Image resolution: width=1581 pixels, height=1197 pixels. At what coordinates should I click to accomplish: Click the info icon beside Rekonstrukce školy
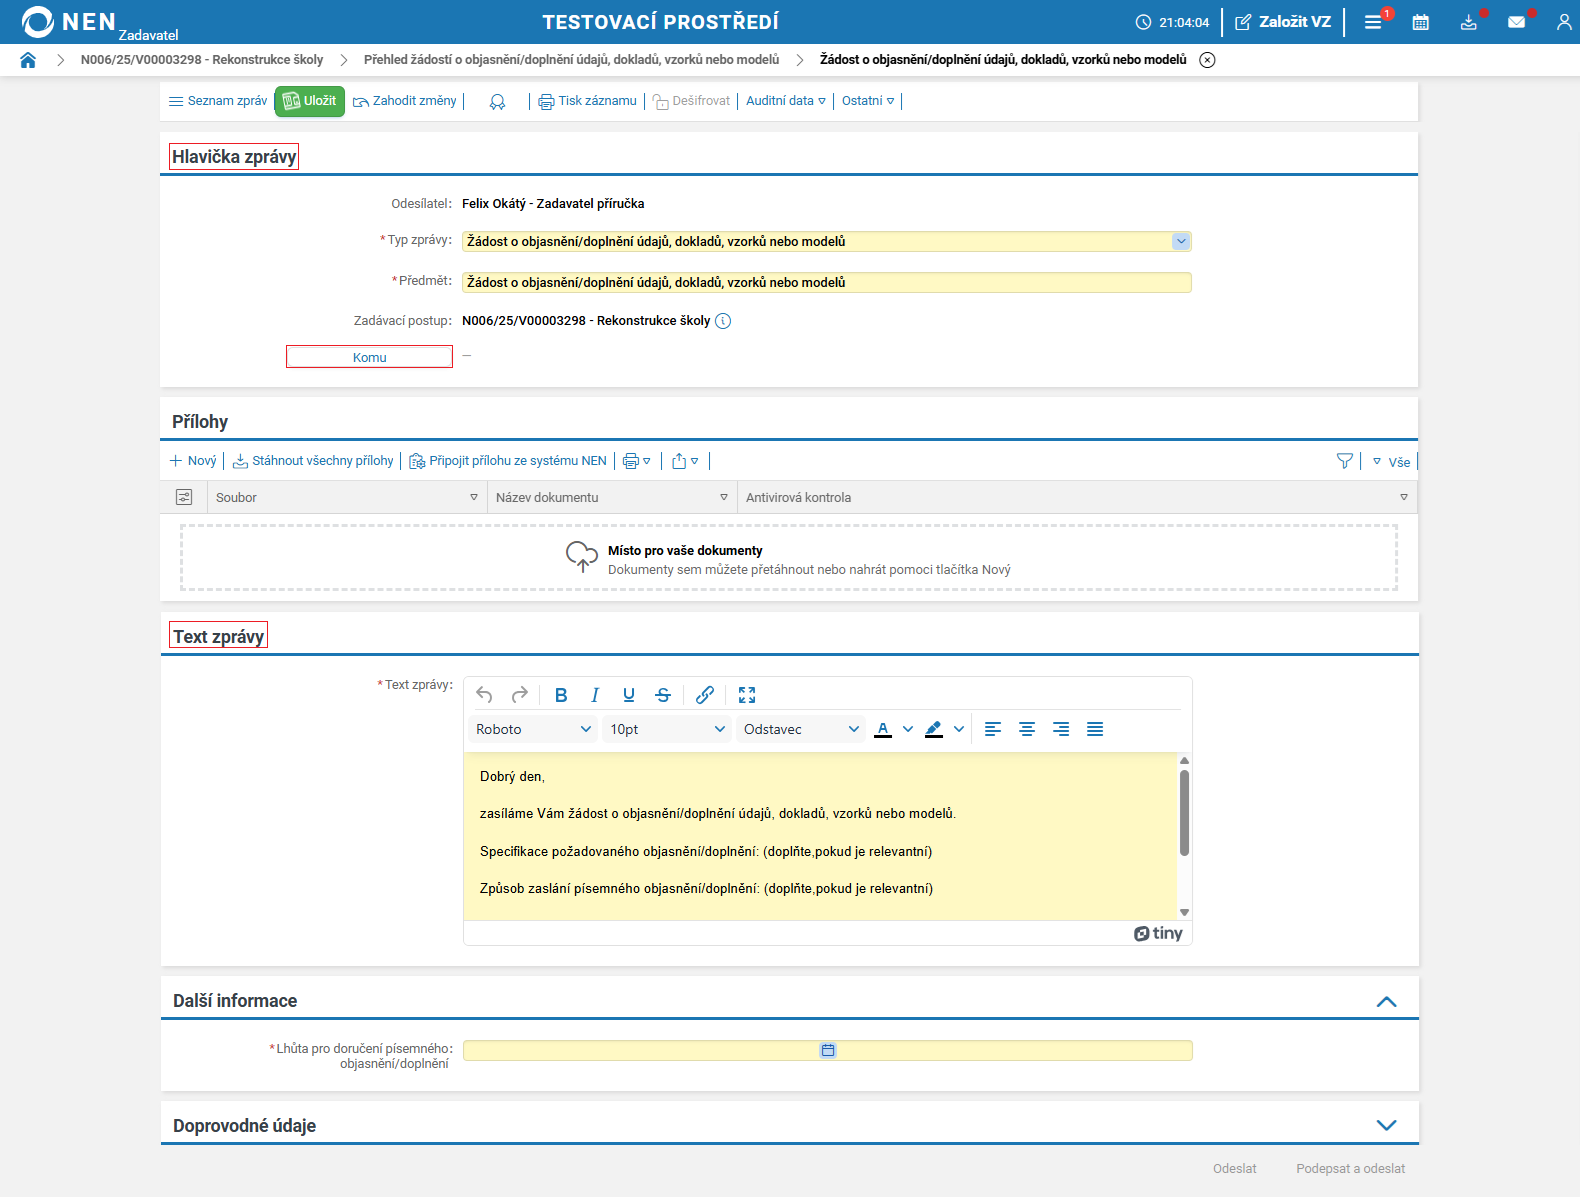(x=723, y=321)
